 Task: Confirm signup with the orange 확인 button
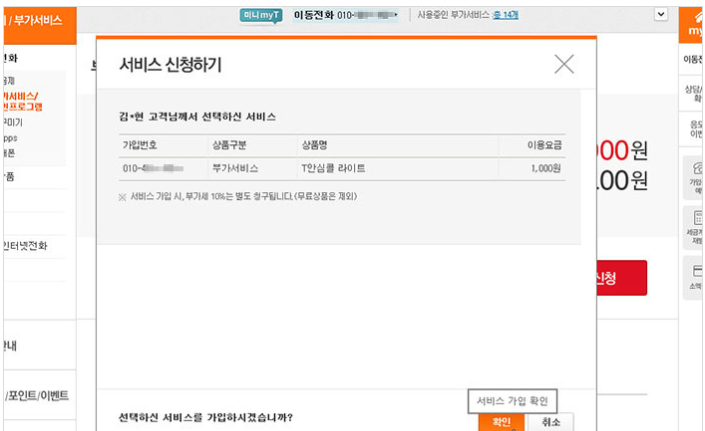click(501, 422)
